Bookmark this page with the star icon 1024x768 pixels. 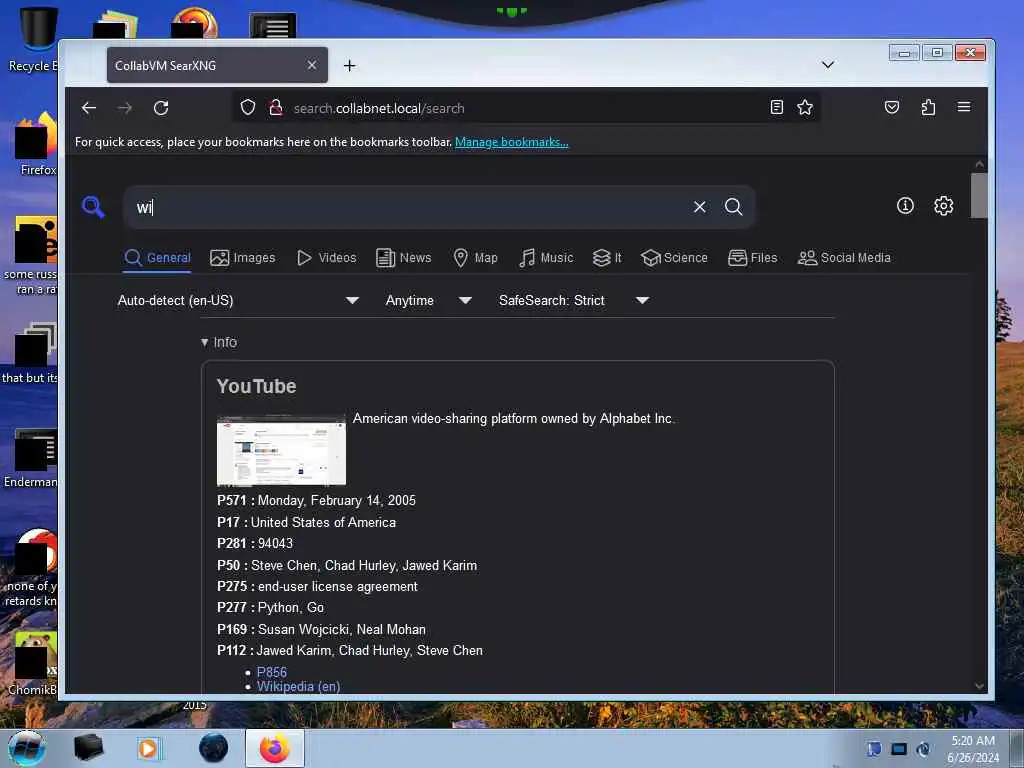pyautogui.click(x=805, y=107)
